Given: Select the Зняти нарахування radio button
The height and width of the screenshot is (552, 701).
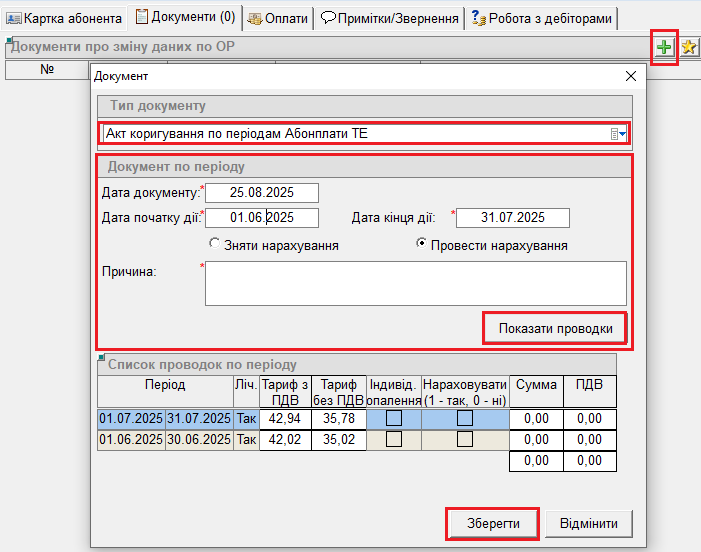Looking at the screenshot, I should pos(214,244).
